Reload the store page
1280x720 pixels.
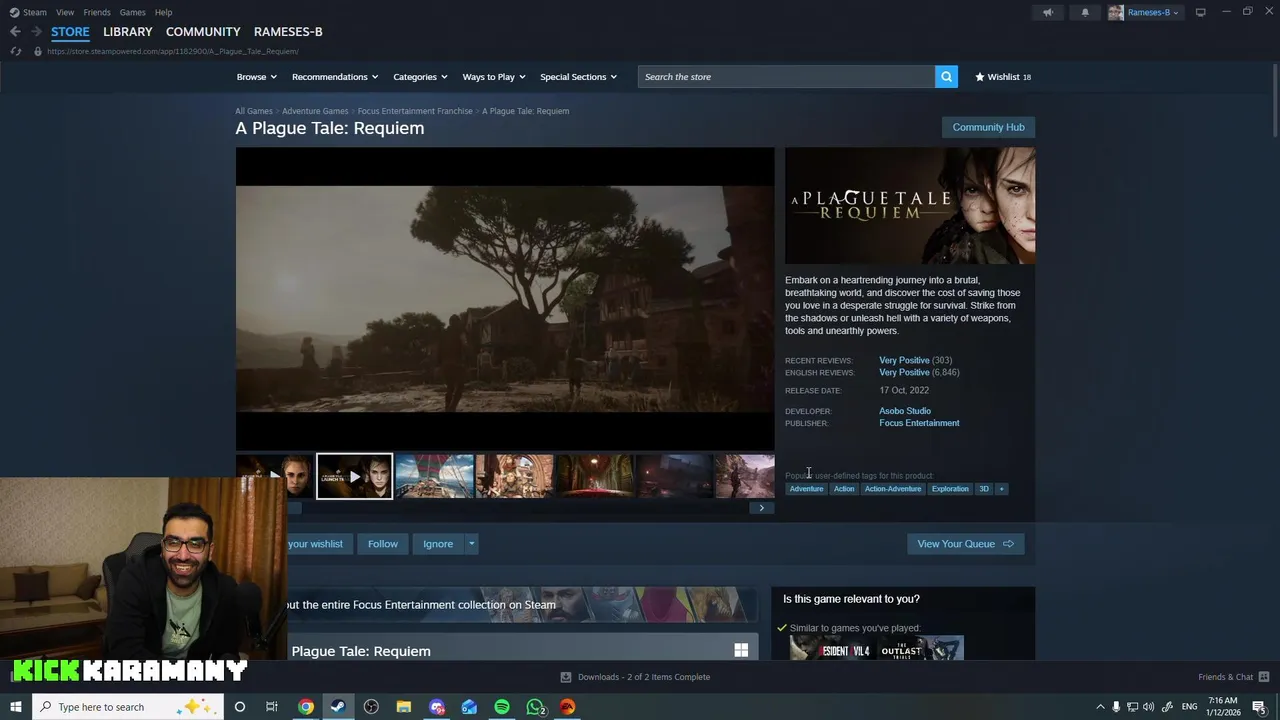click(15, 51)
